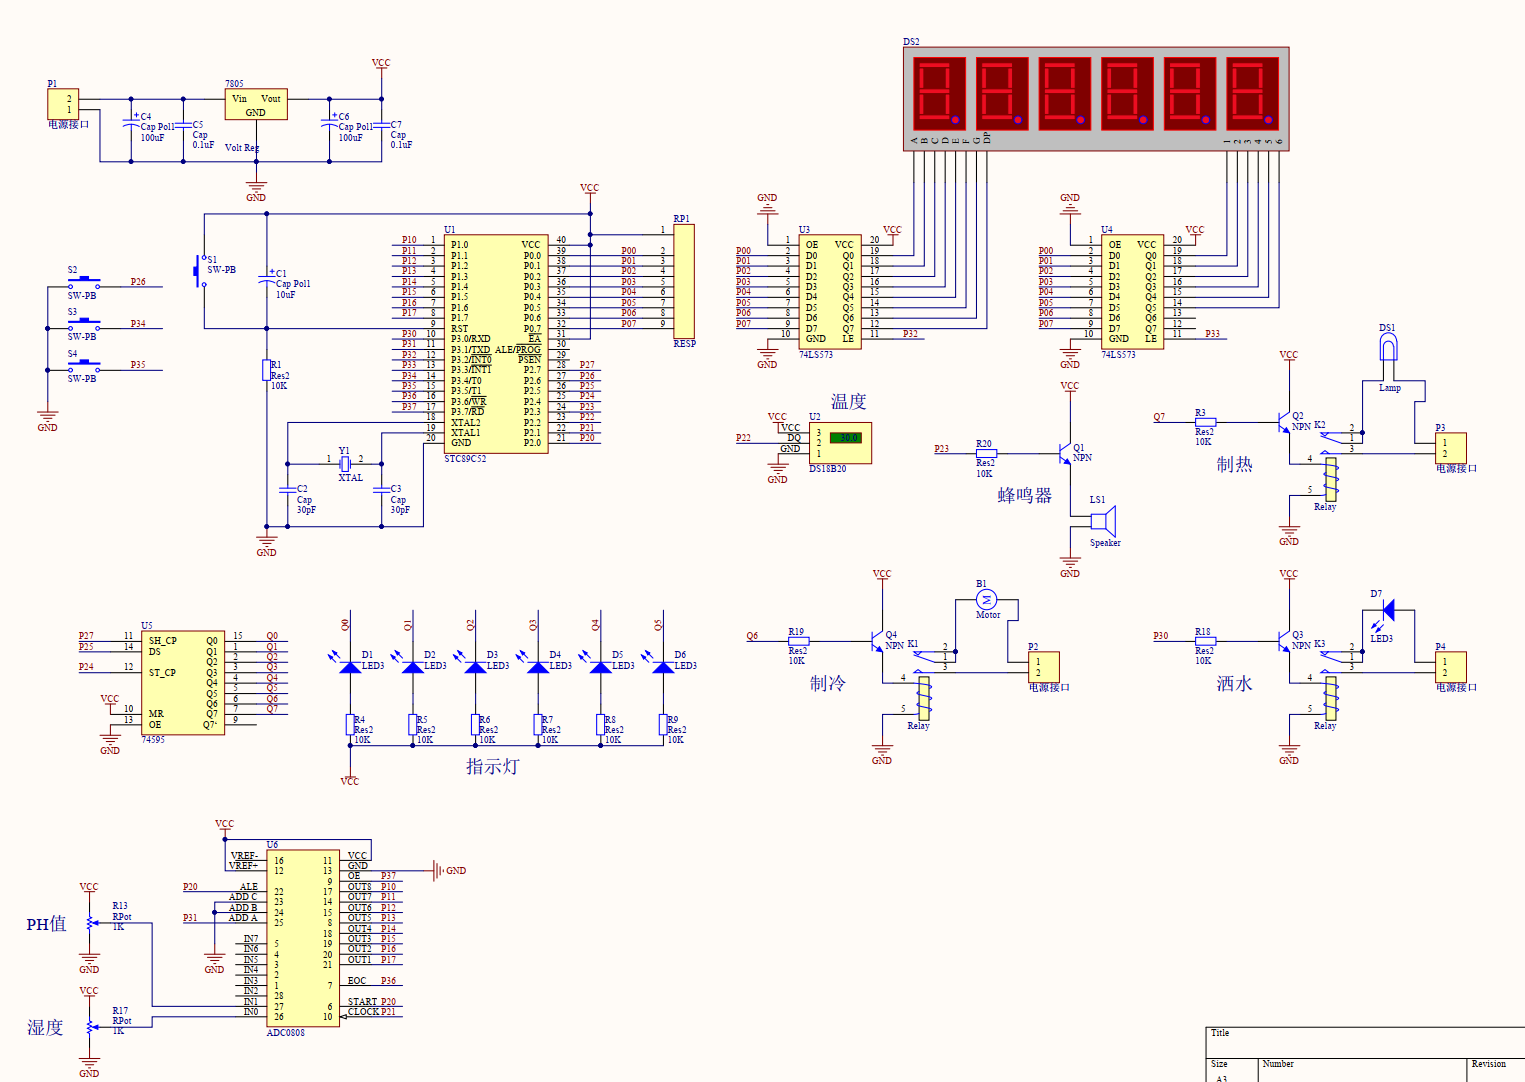Select the Q2 NPN heating transistor
This screenshot has width=1525, height=1082.
[x=1285, y=422]
